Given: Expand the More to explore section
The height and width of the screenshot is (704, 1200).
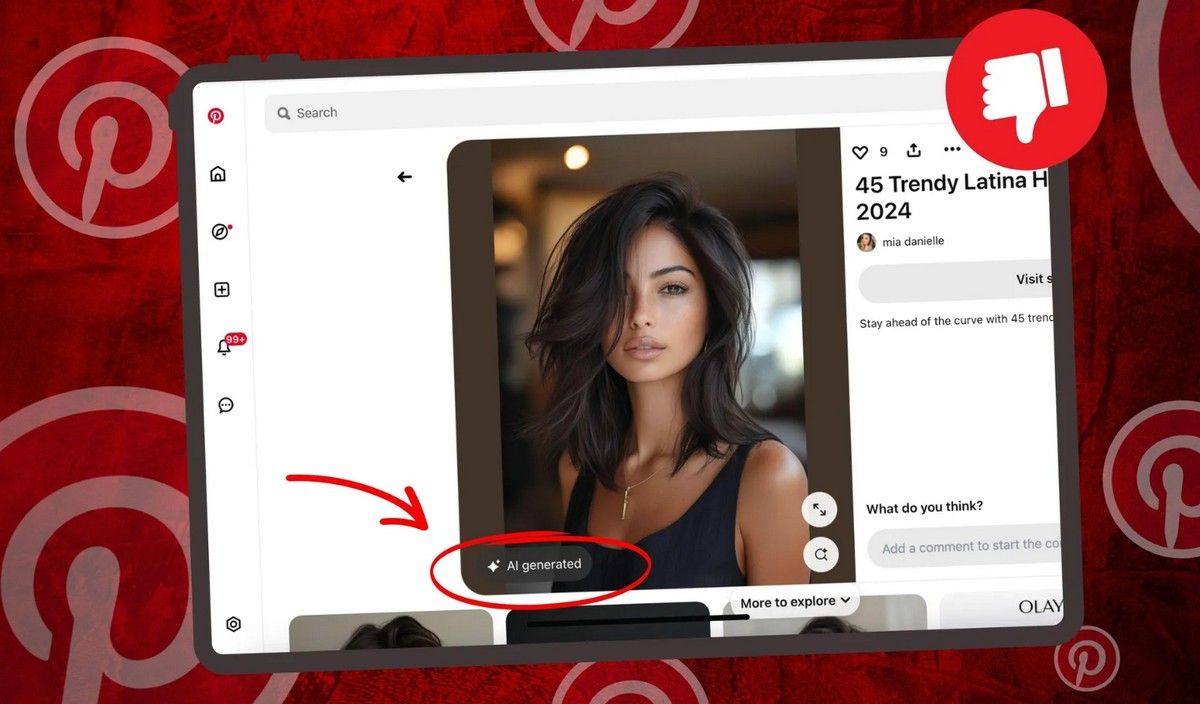Looking at the screenshot, I should [791, 601].
